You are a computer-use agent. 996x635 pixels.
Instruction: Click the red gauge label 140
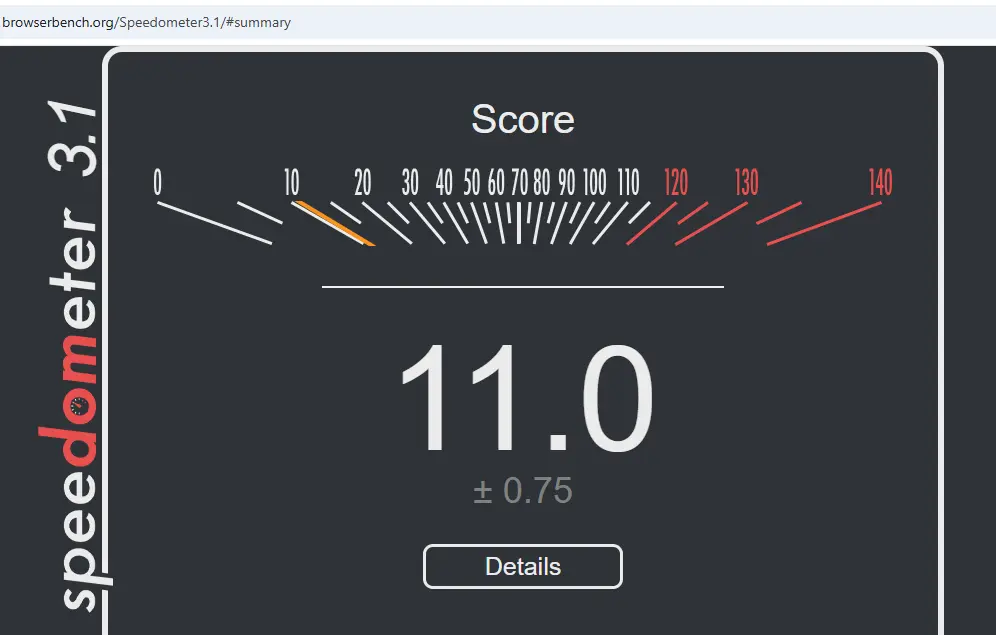(x=880, y=183)
